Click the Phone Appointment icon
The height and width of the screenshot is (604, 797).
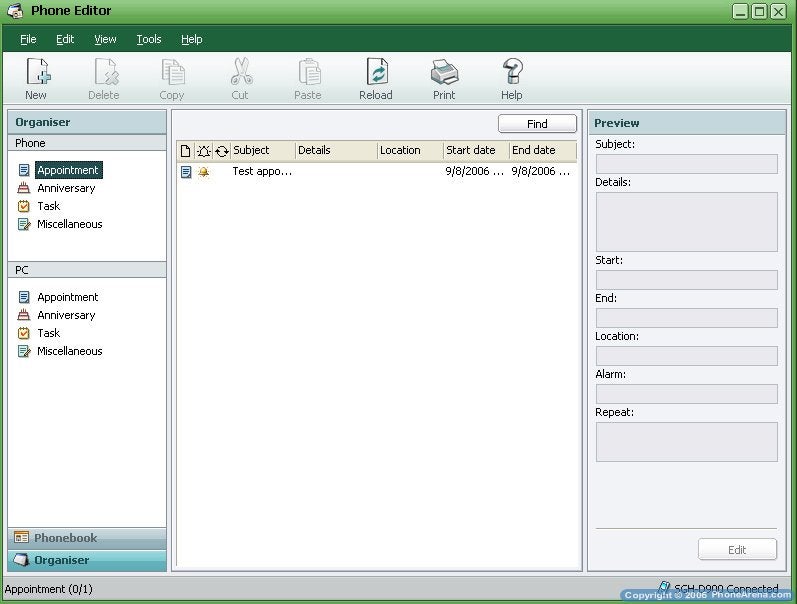pyautogui.click(x=24, y=170)
